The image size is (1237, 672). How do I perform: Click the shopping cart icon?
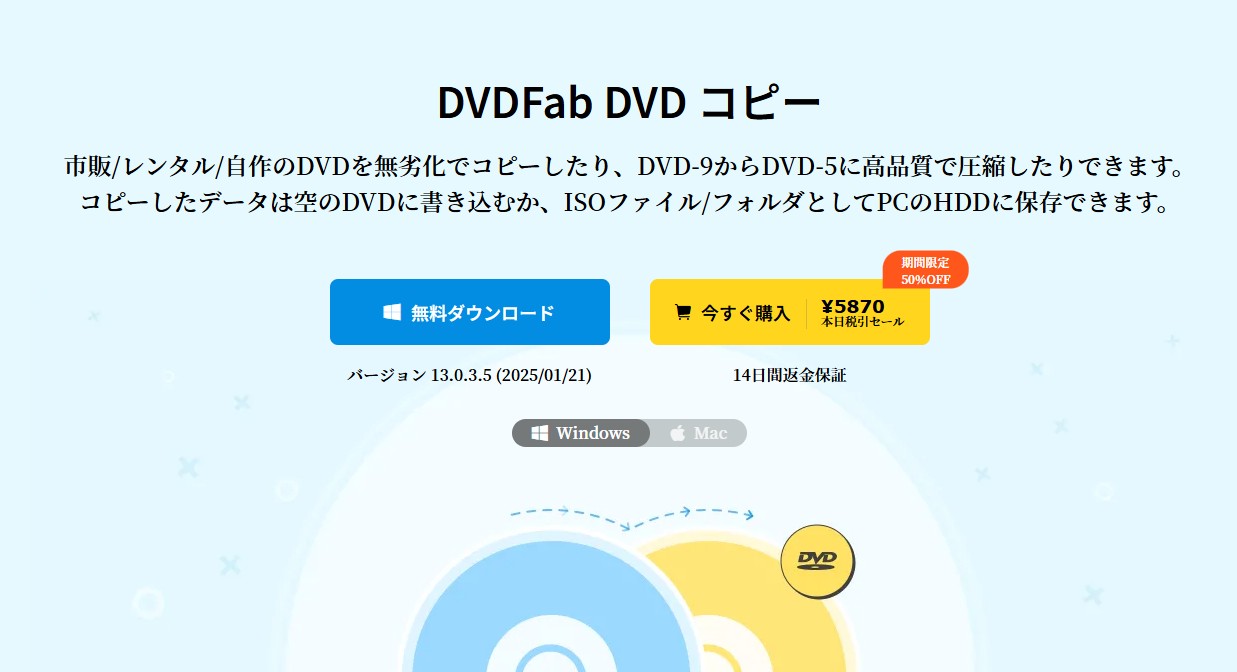point(683,312)
